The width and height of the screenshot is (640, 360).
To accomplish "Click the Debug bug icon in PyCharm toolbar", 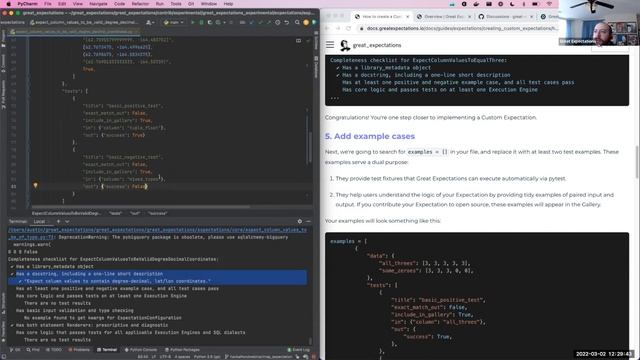I will pyautogui.click(x=201, y=22).
